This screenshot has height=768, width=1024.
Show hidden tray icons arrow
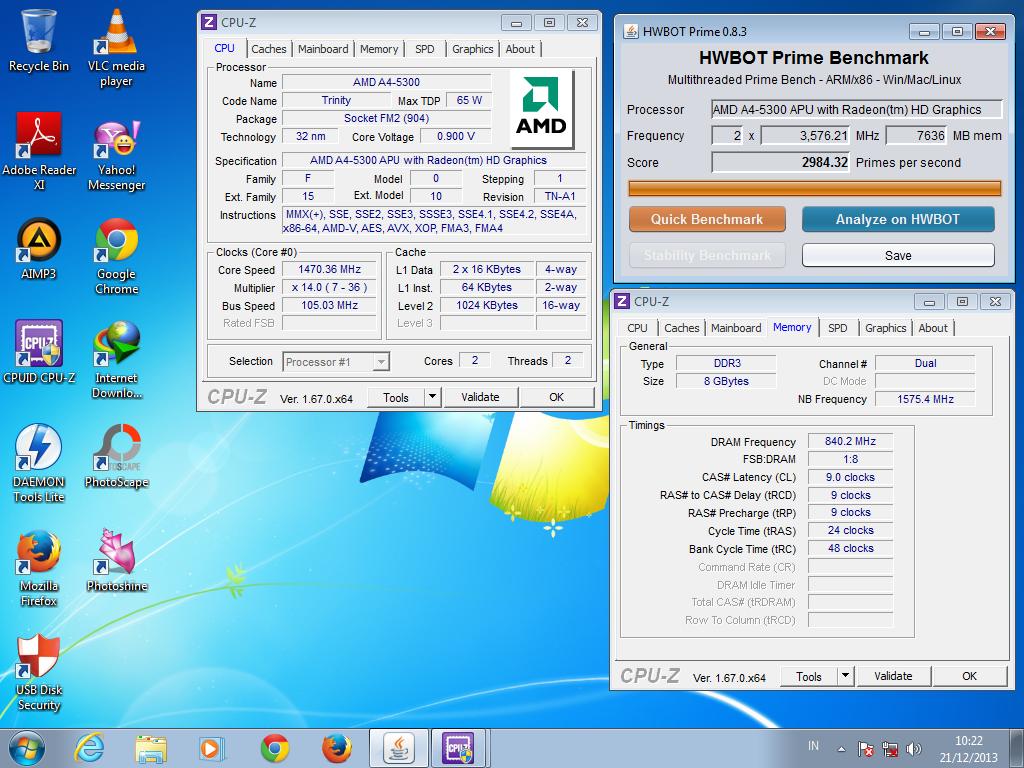[842, 749]
